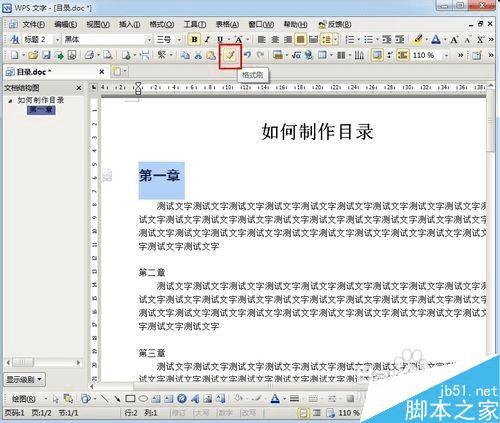500x423 pixels.
Task: Collapse the 如何制作目录 tree node
Action: [10, 100]
